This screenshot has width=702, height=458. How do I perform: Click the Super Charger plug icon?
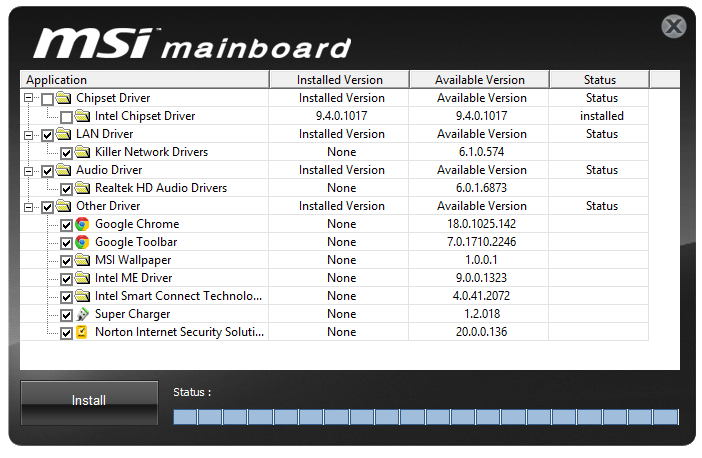click(x=82, y=314)
